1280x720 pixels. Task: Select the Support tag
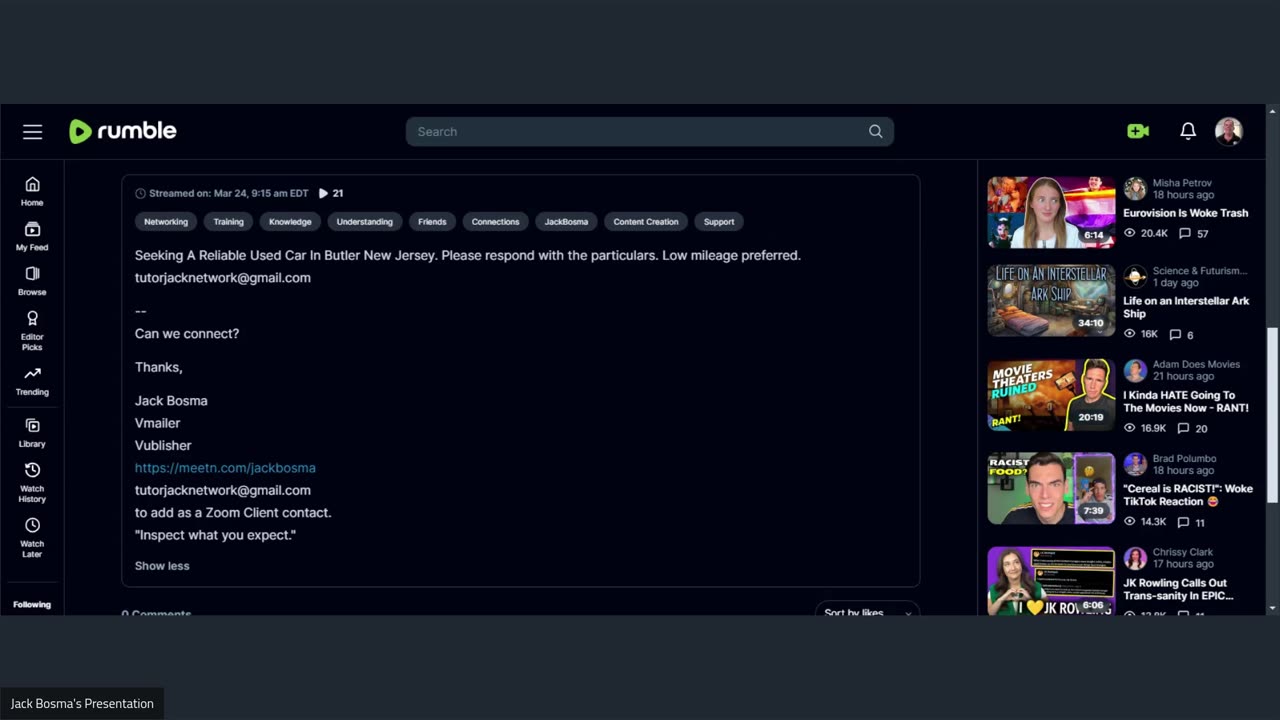719,222
